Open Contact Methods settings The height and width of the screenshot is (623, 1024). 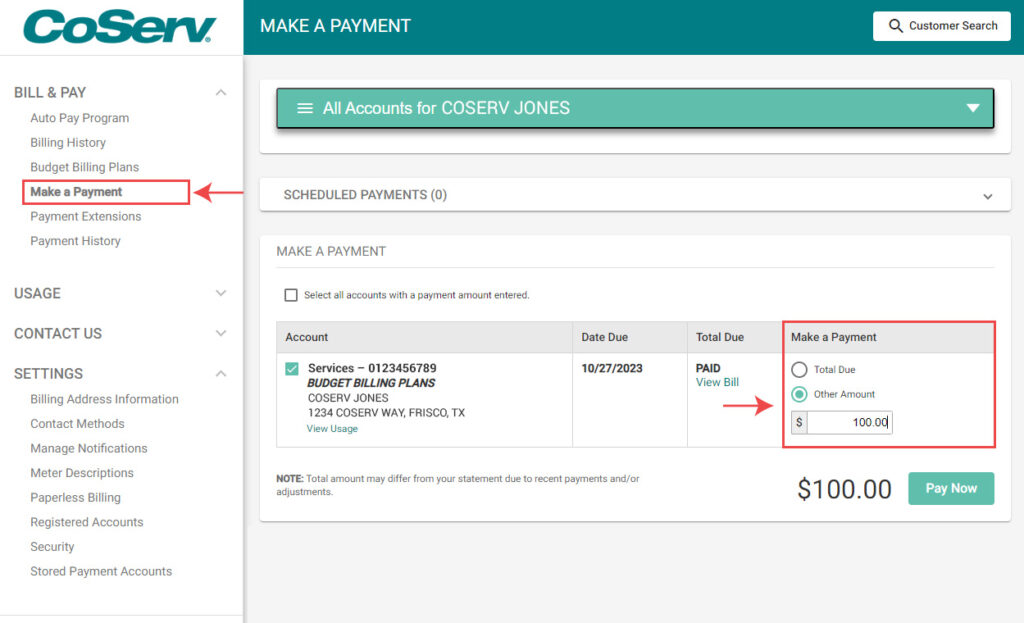coord(77,424)
